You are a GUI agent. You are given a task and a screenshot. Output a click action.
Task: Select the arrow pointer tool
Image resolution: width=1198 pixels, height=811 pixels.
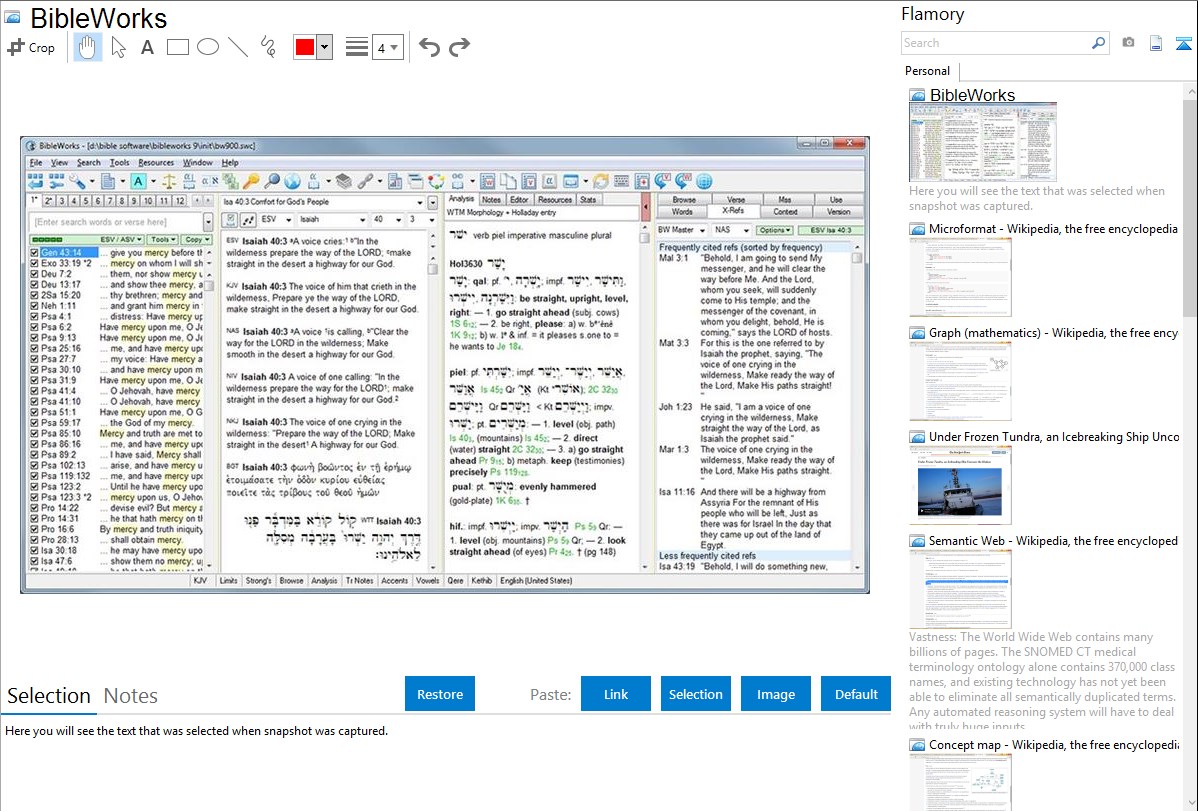(118, 47)
